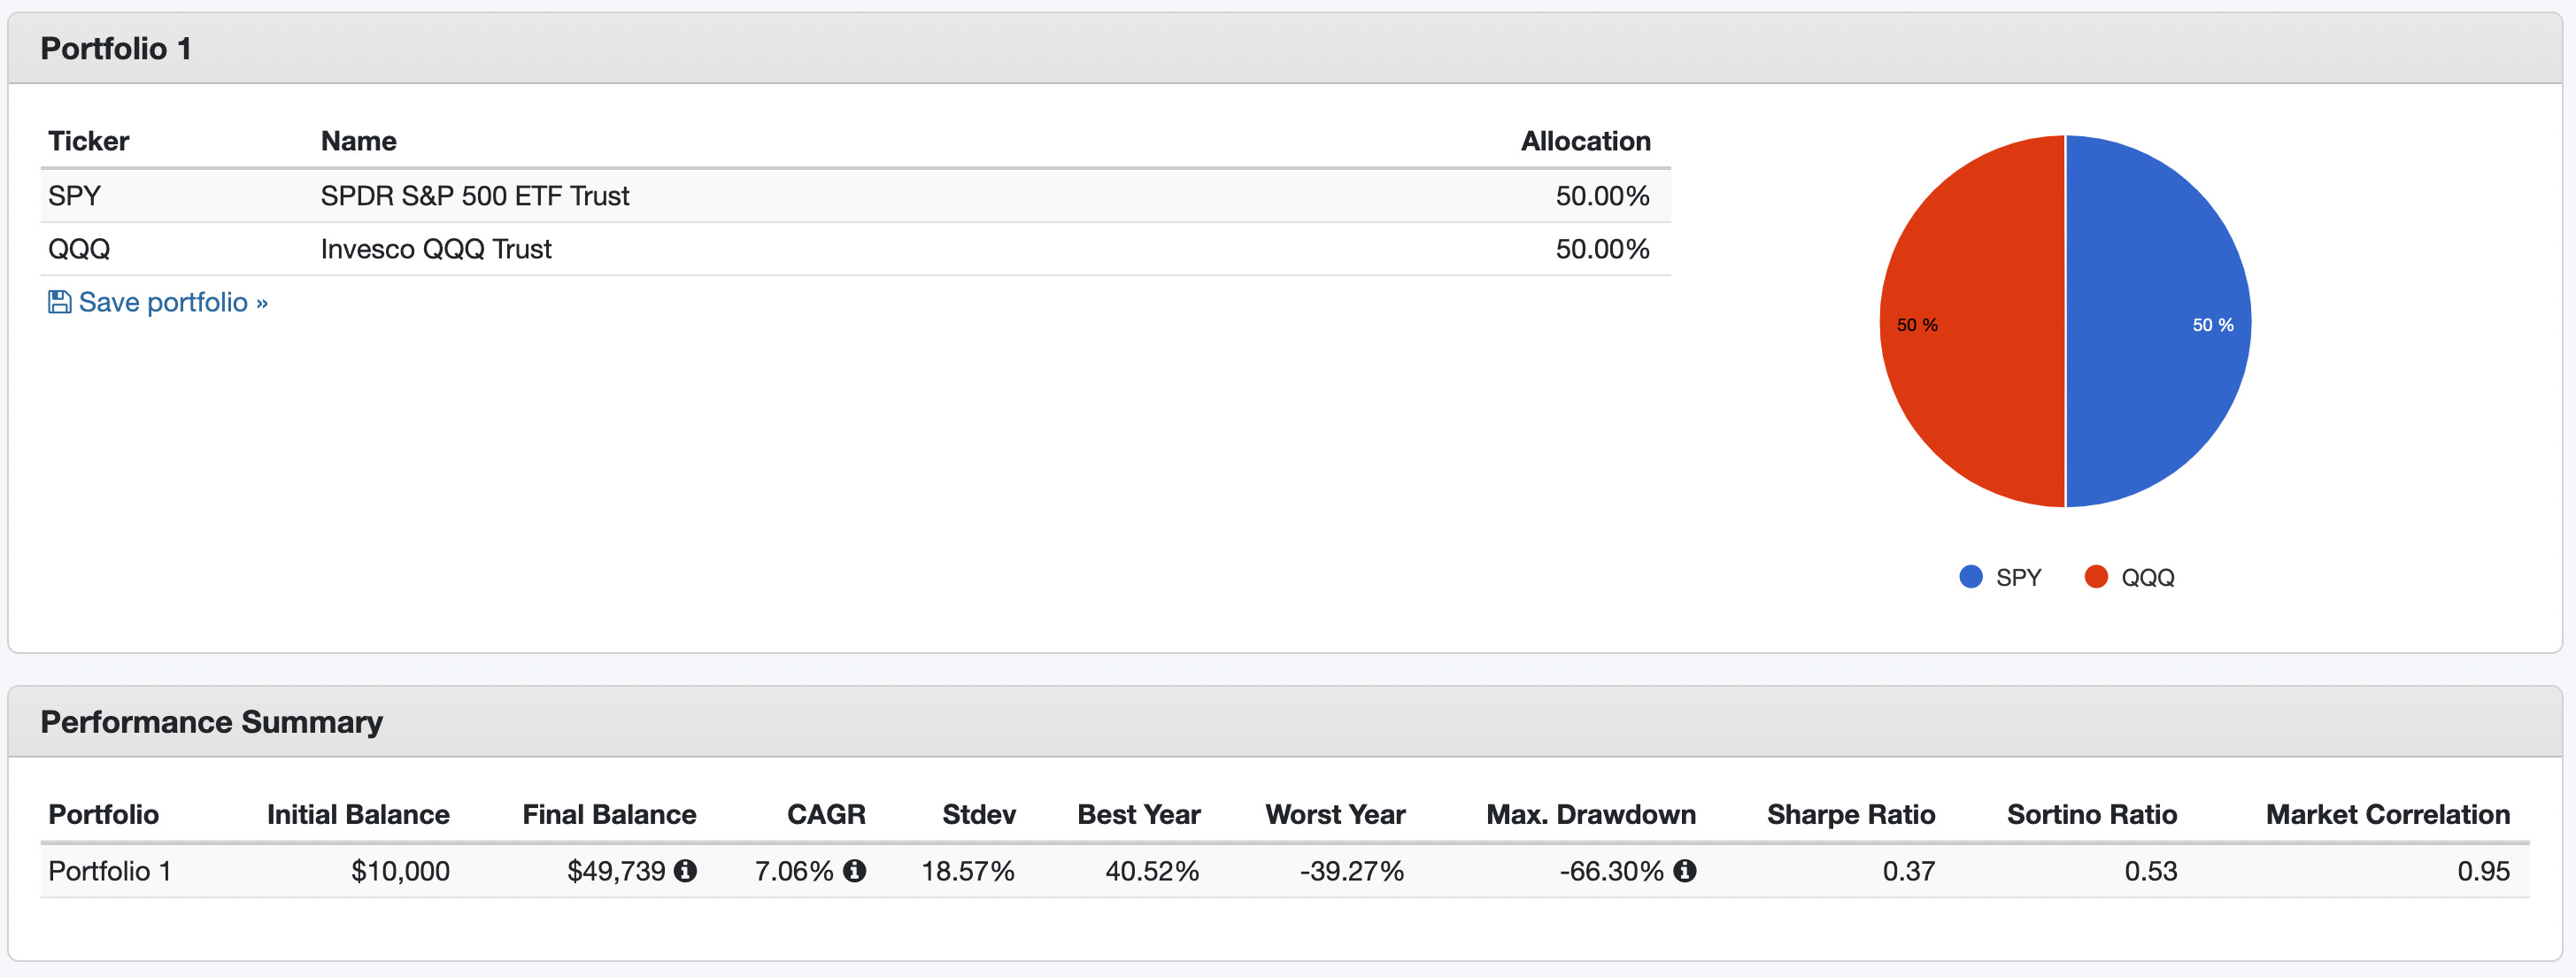This screenshot has width=2576, height=977.
Task: Click the Portfolio 1 panel heading
Action: click(x=116, y=48)
